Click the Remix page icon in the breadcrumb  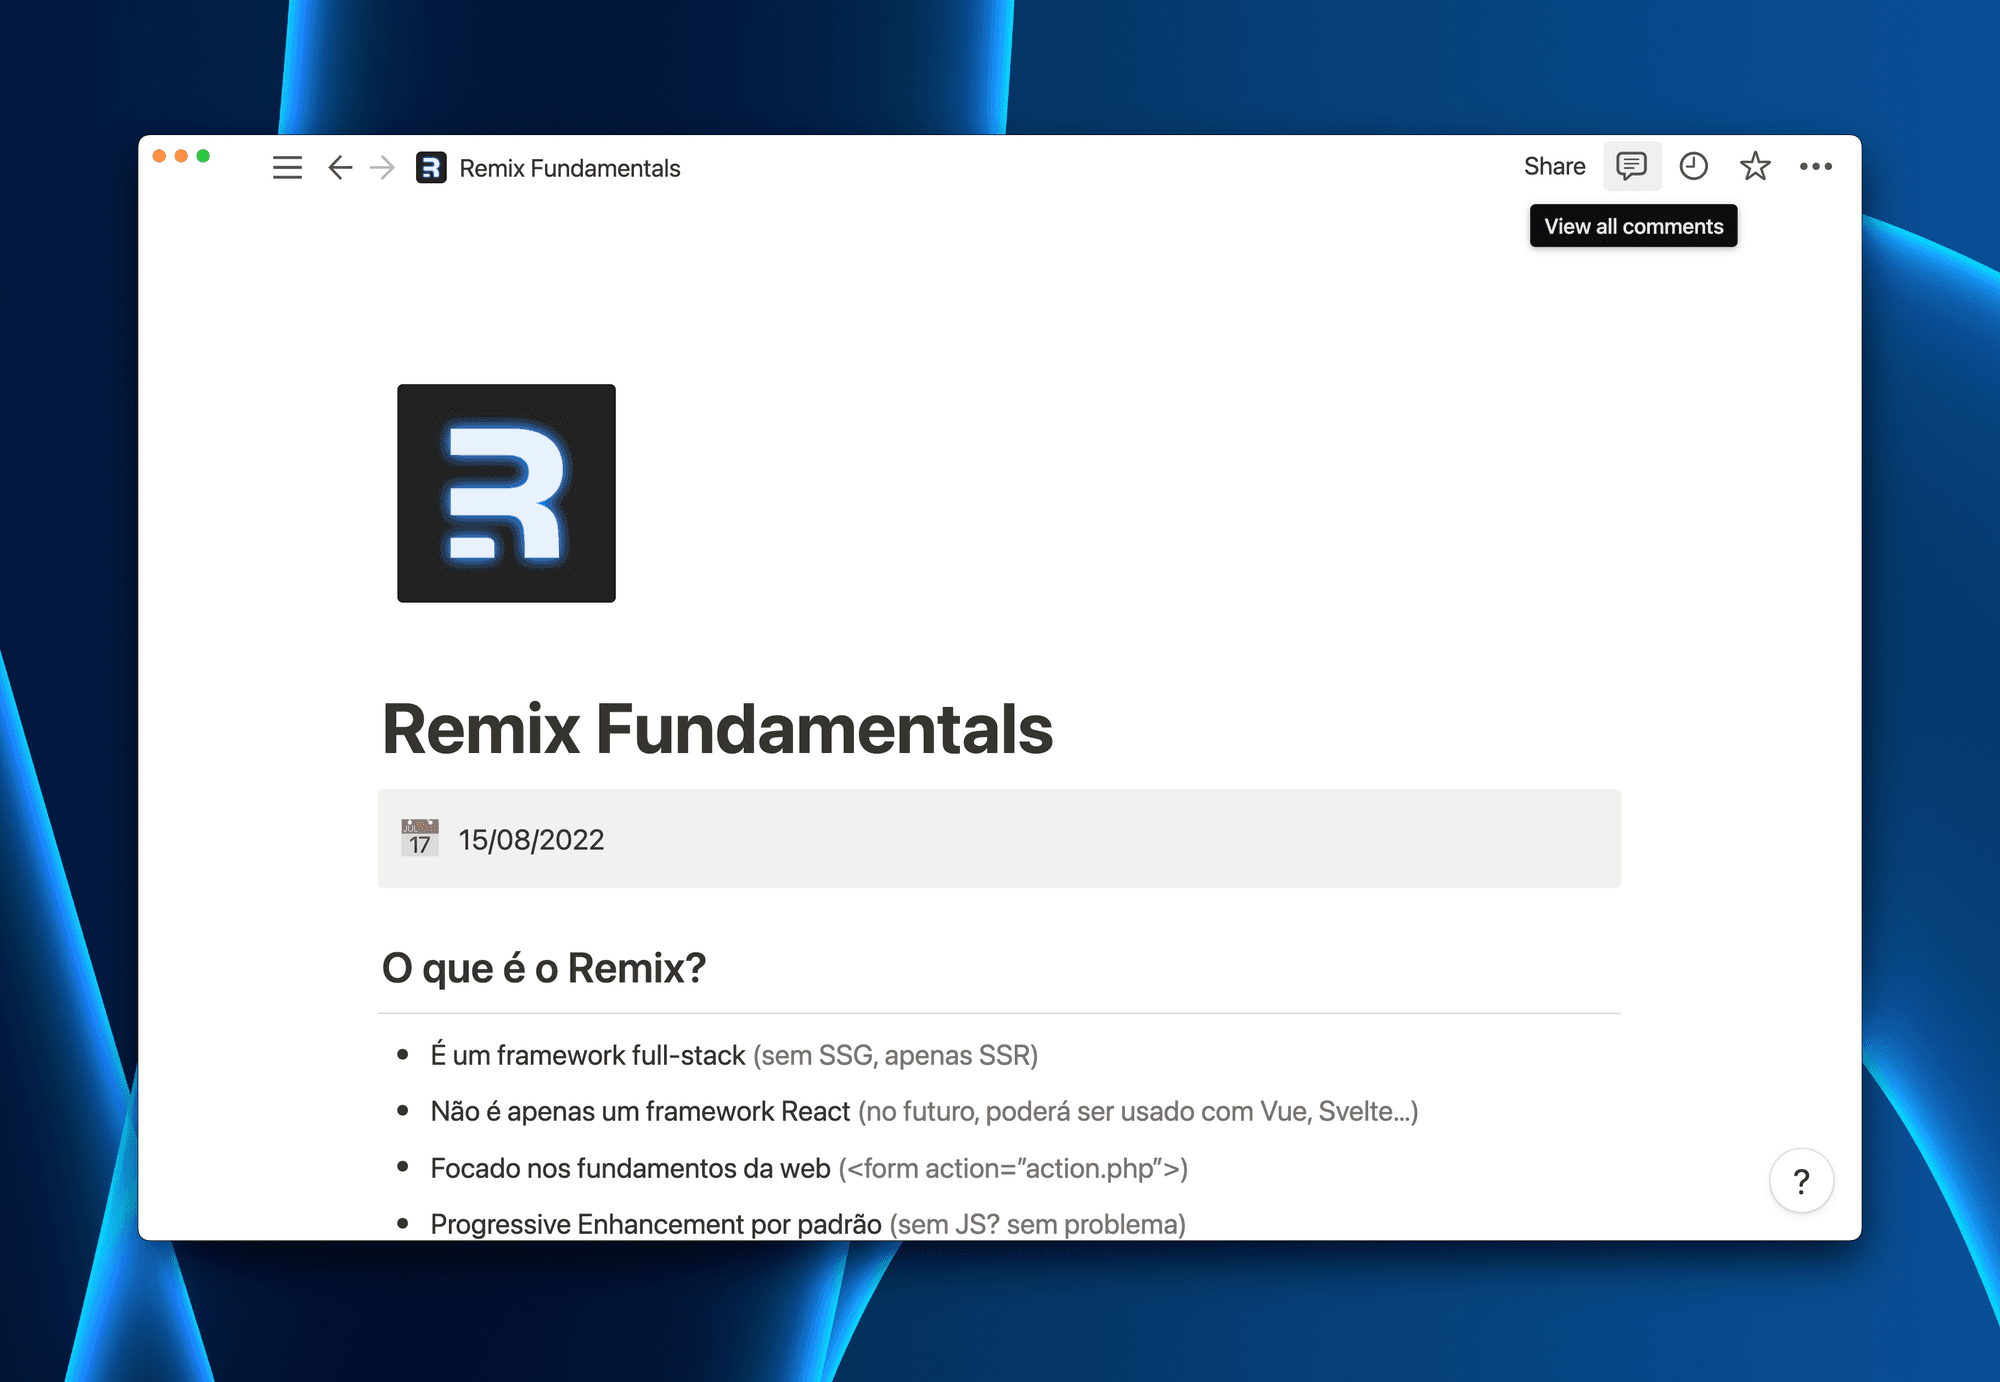(430, 168)
